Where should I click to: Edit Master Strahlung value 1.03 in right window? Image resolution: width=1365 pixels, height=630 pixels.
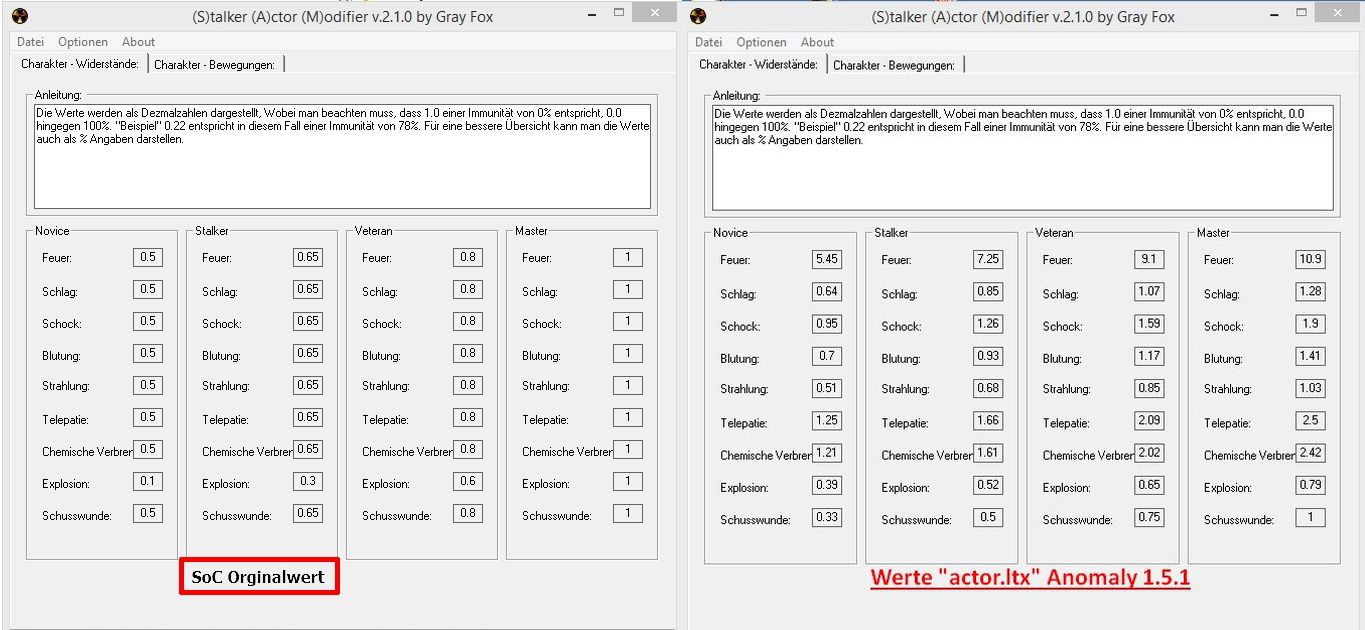coord(1310,388)
